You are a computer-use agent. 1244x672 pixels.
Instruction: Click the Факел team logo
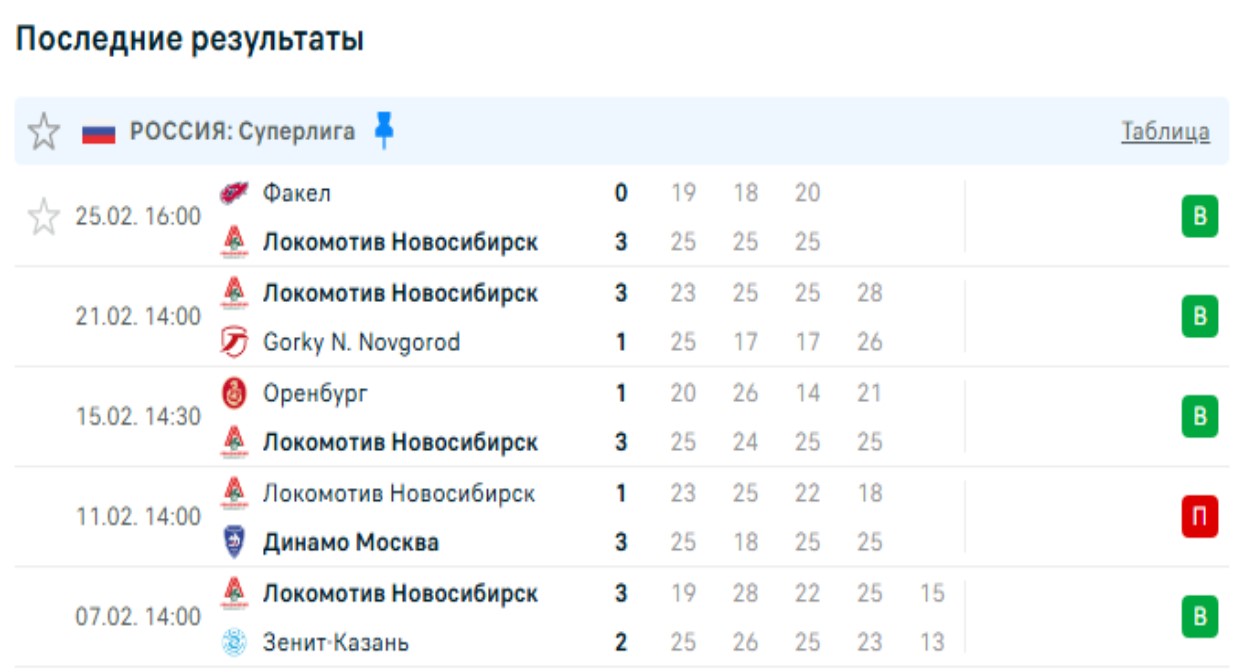[233, 193]
